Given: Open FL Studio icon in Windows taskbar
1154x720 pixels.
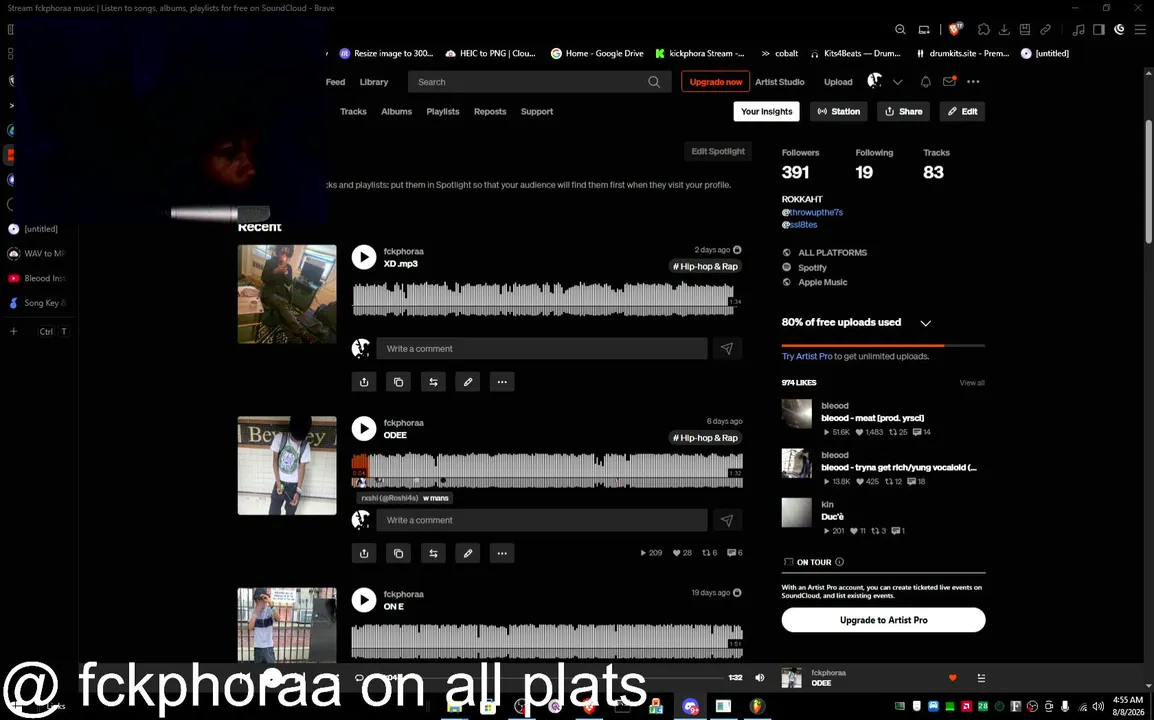Looking at the screenshot, I should pos(757,707).
